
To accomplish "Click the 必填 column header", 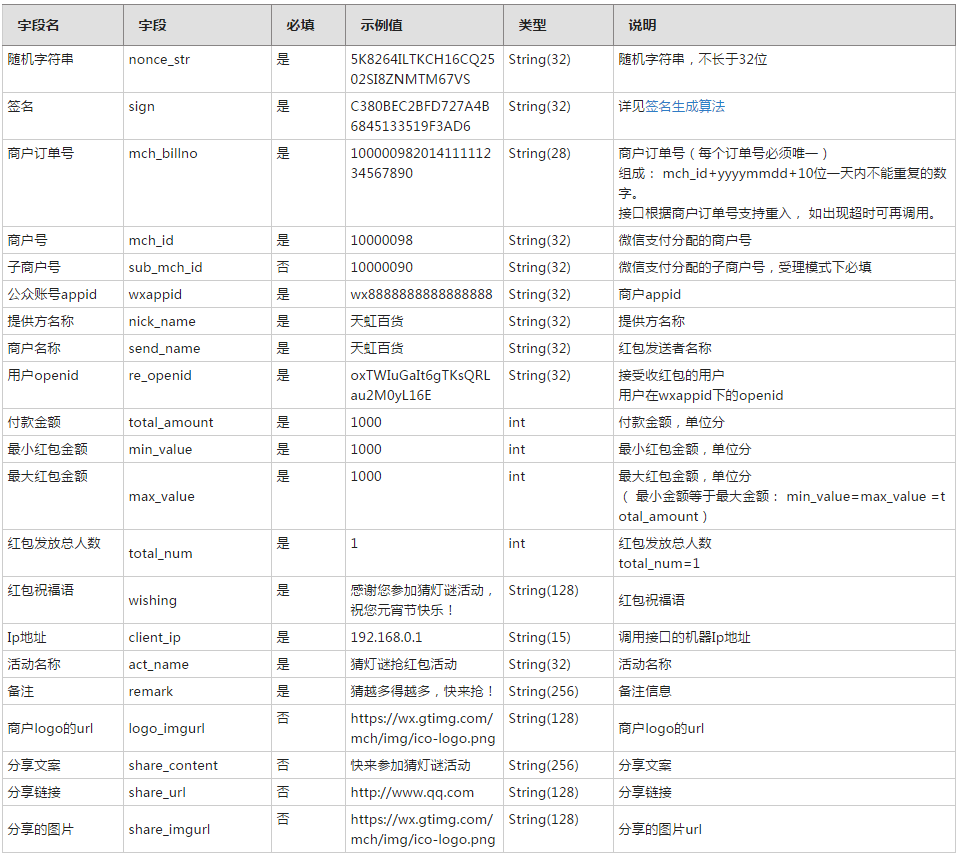I will tap(300, 25).
